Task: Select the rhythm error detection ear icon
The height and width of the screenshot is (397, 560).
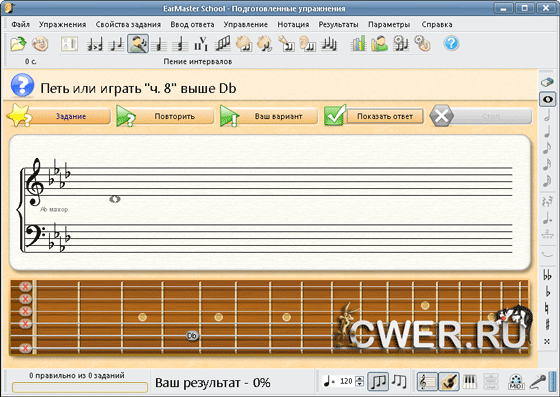Action: 308,44
